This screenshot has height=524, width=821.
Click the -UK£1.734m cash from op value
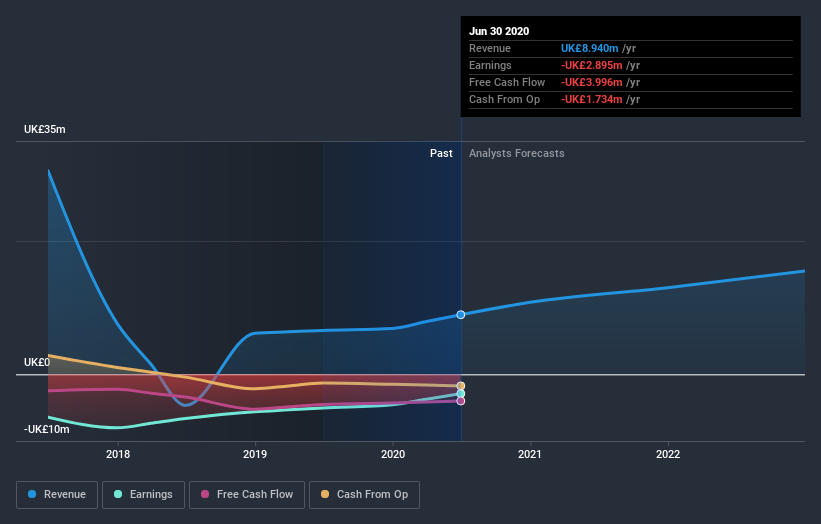pos(592,99)
